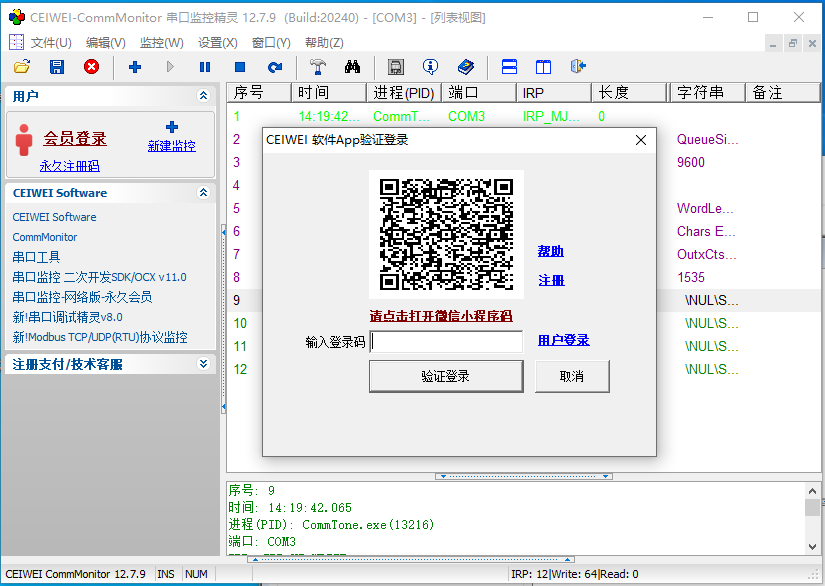Switch to horizontal split view icon

(509, 67)
